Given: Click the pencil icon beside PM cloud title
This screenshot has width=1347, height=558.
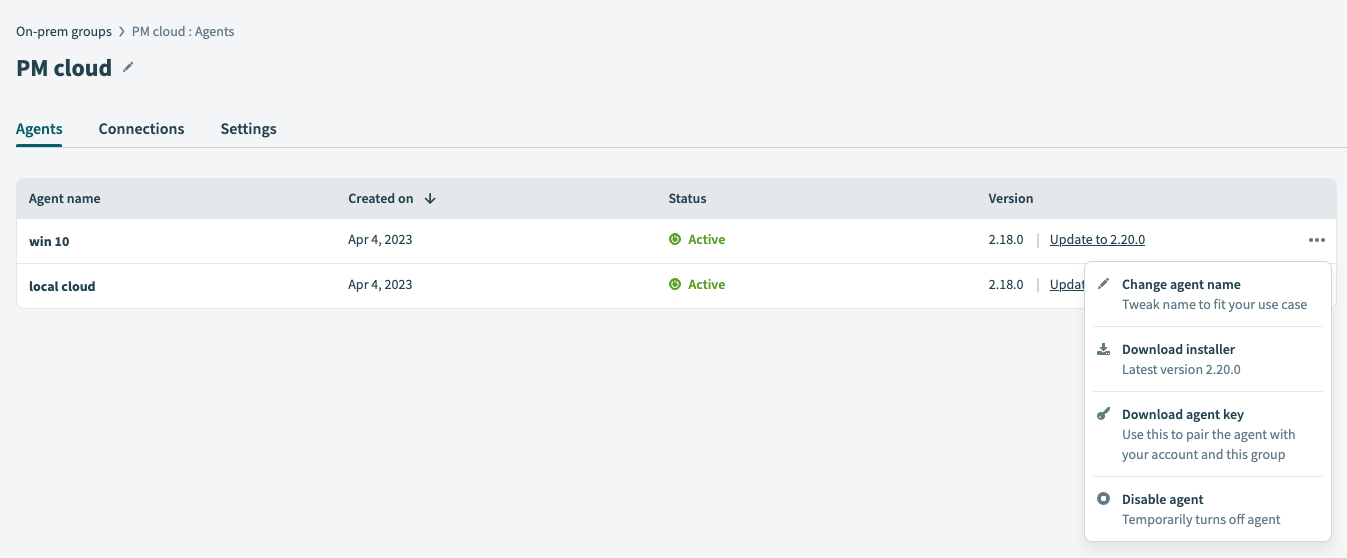Looking at the screenshot, I should (x=127, y=68).
